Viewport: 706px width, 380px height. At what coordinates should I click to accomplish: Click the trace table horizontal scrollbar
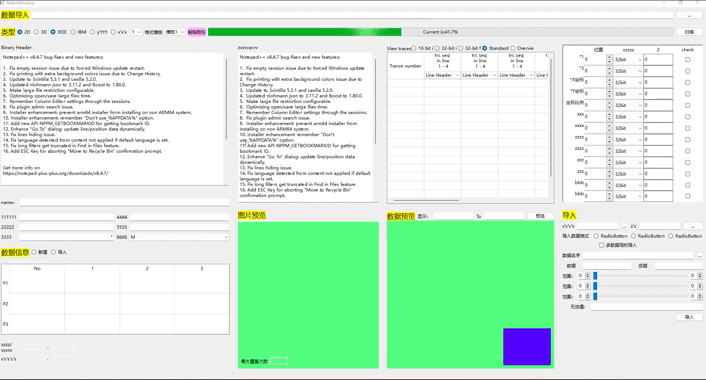click(x=426, y=200)
